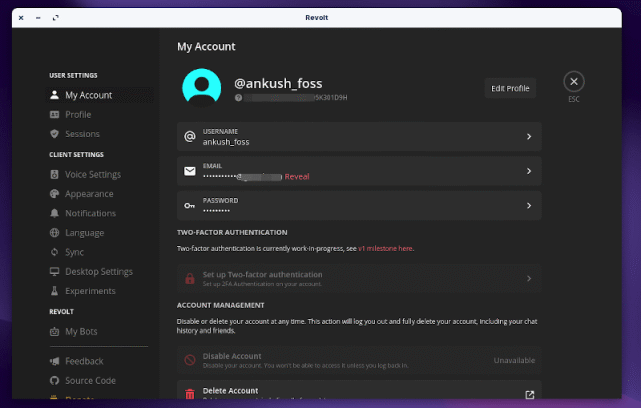The height and width of the screenshot is (408, 641).
Task: Close settings with the ESC X button
Action: pos(574,82)
